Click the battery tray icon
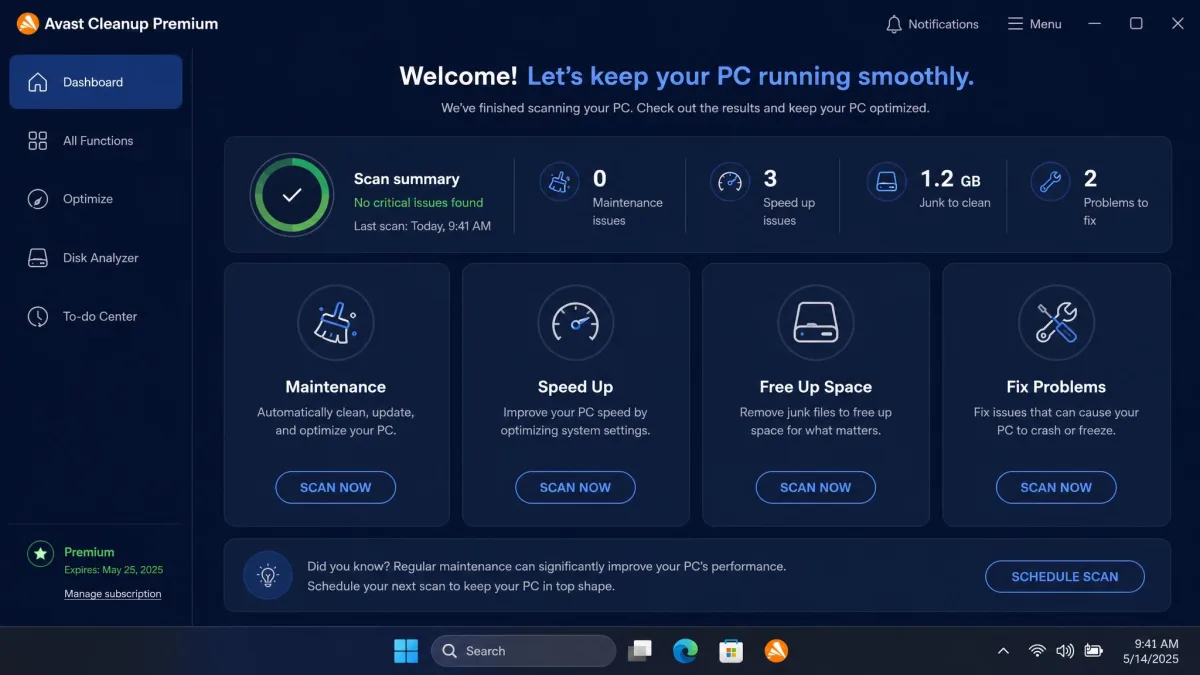This screenshot has width=1200, height=675. pos(1094,651)
